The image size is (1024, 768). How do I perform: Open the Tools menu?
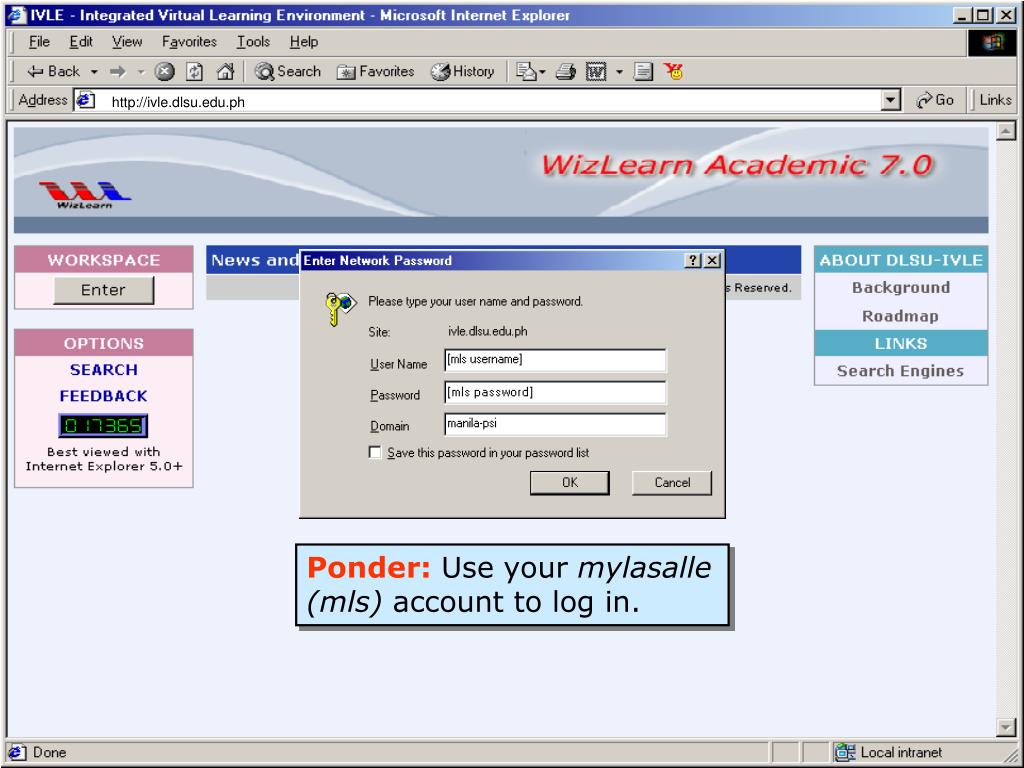click(253, 42)
